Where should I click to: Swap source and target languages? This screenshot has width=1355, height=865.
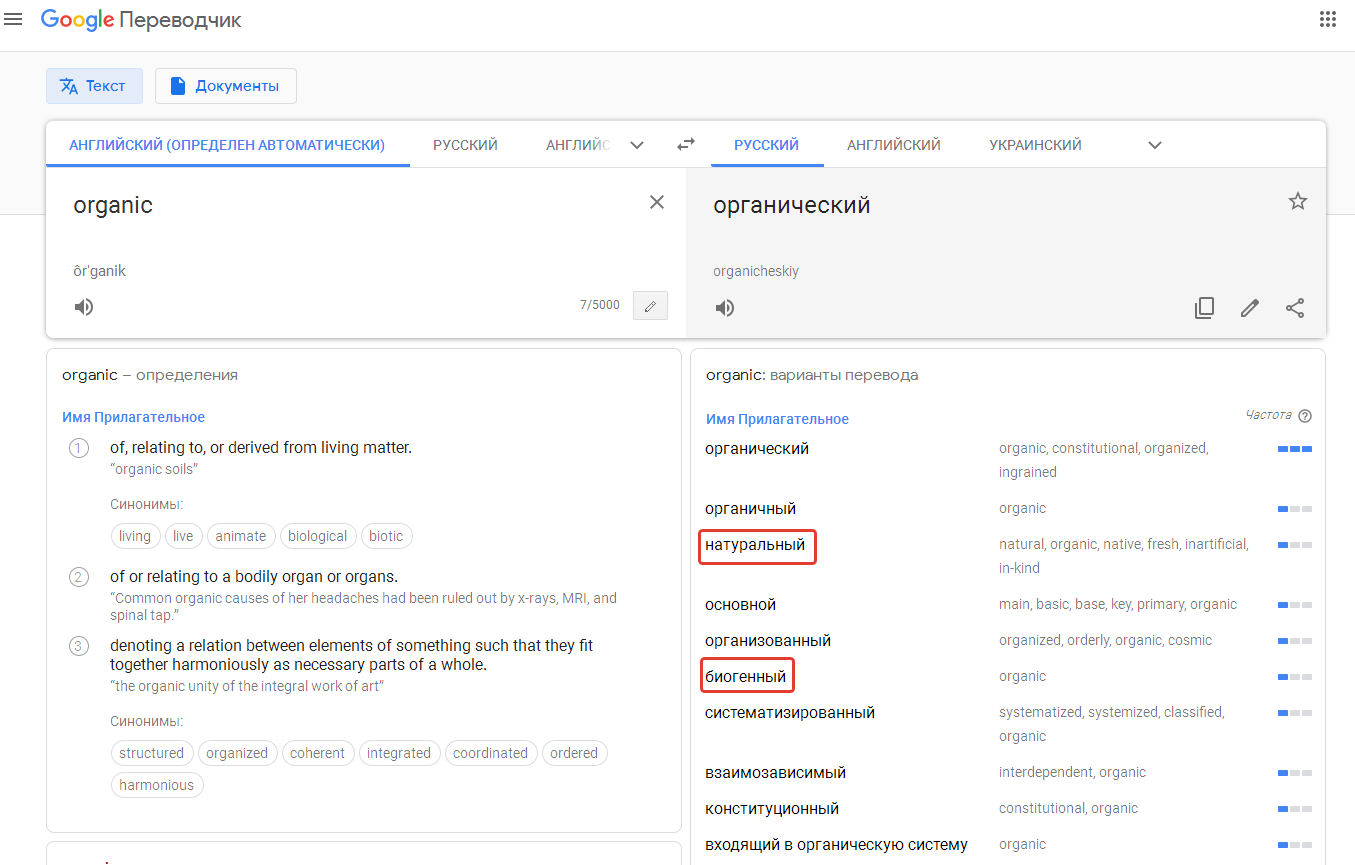(x=686, y=145)
